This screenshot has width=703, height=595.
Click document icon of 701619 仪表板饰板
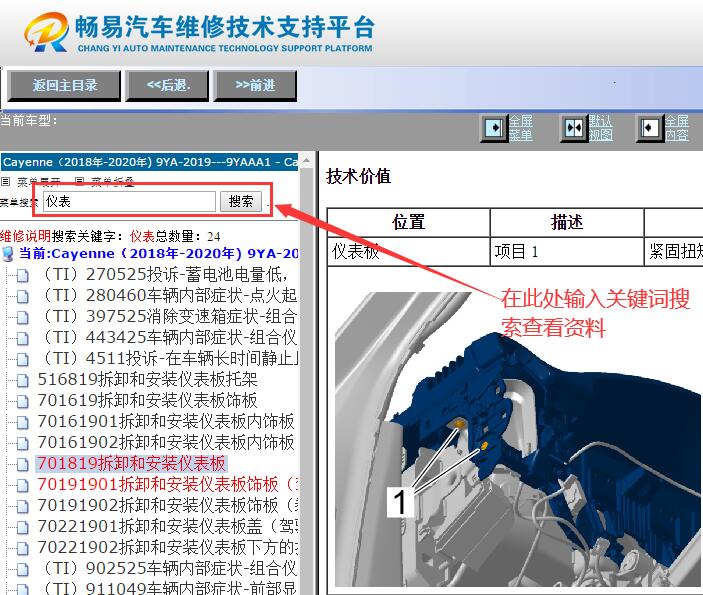click(x=22, y=402)
